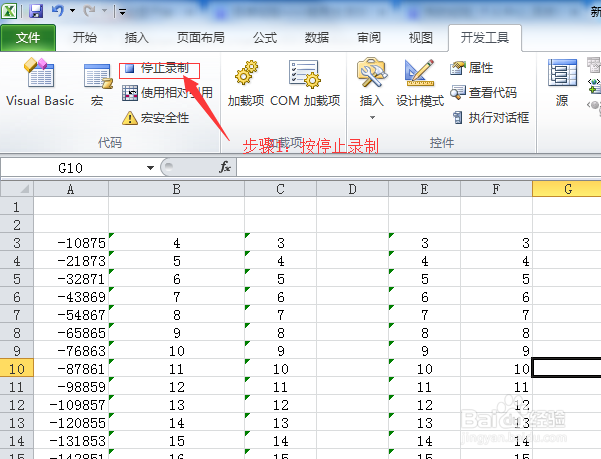Switch to the 审阅 Review tab

pyautogui.click(x=369, y=38)
